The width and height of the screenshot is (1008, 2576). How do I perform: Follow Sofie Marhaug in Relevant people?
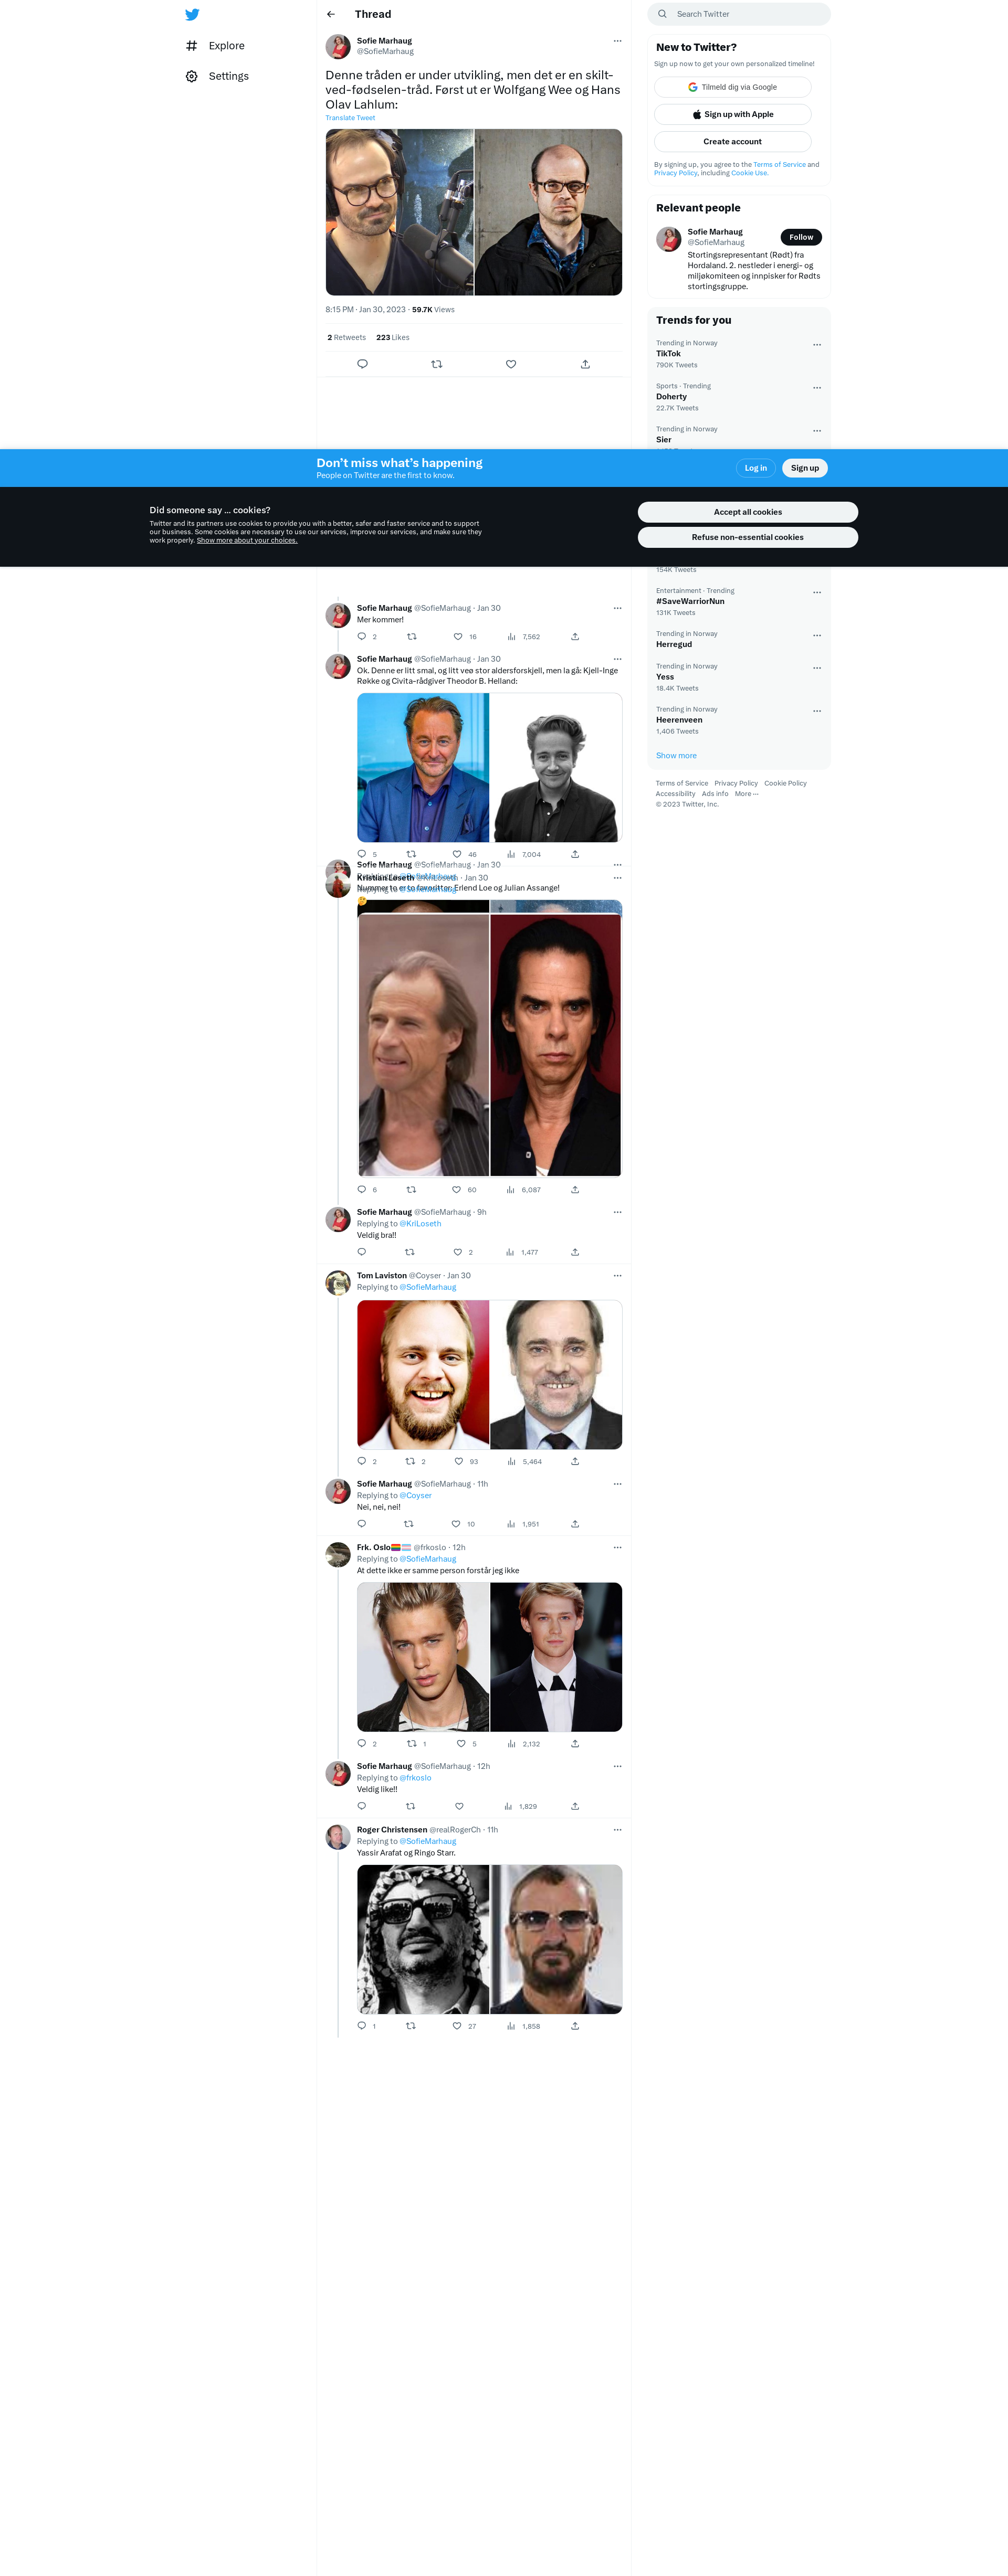tap(801, 237)
